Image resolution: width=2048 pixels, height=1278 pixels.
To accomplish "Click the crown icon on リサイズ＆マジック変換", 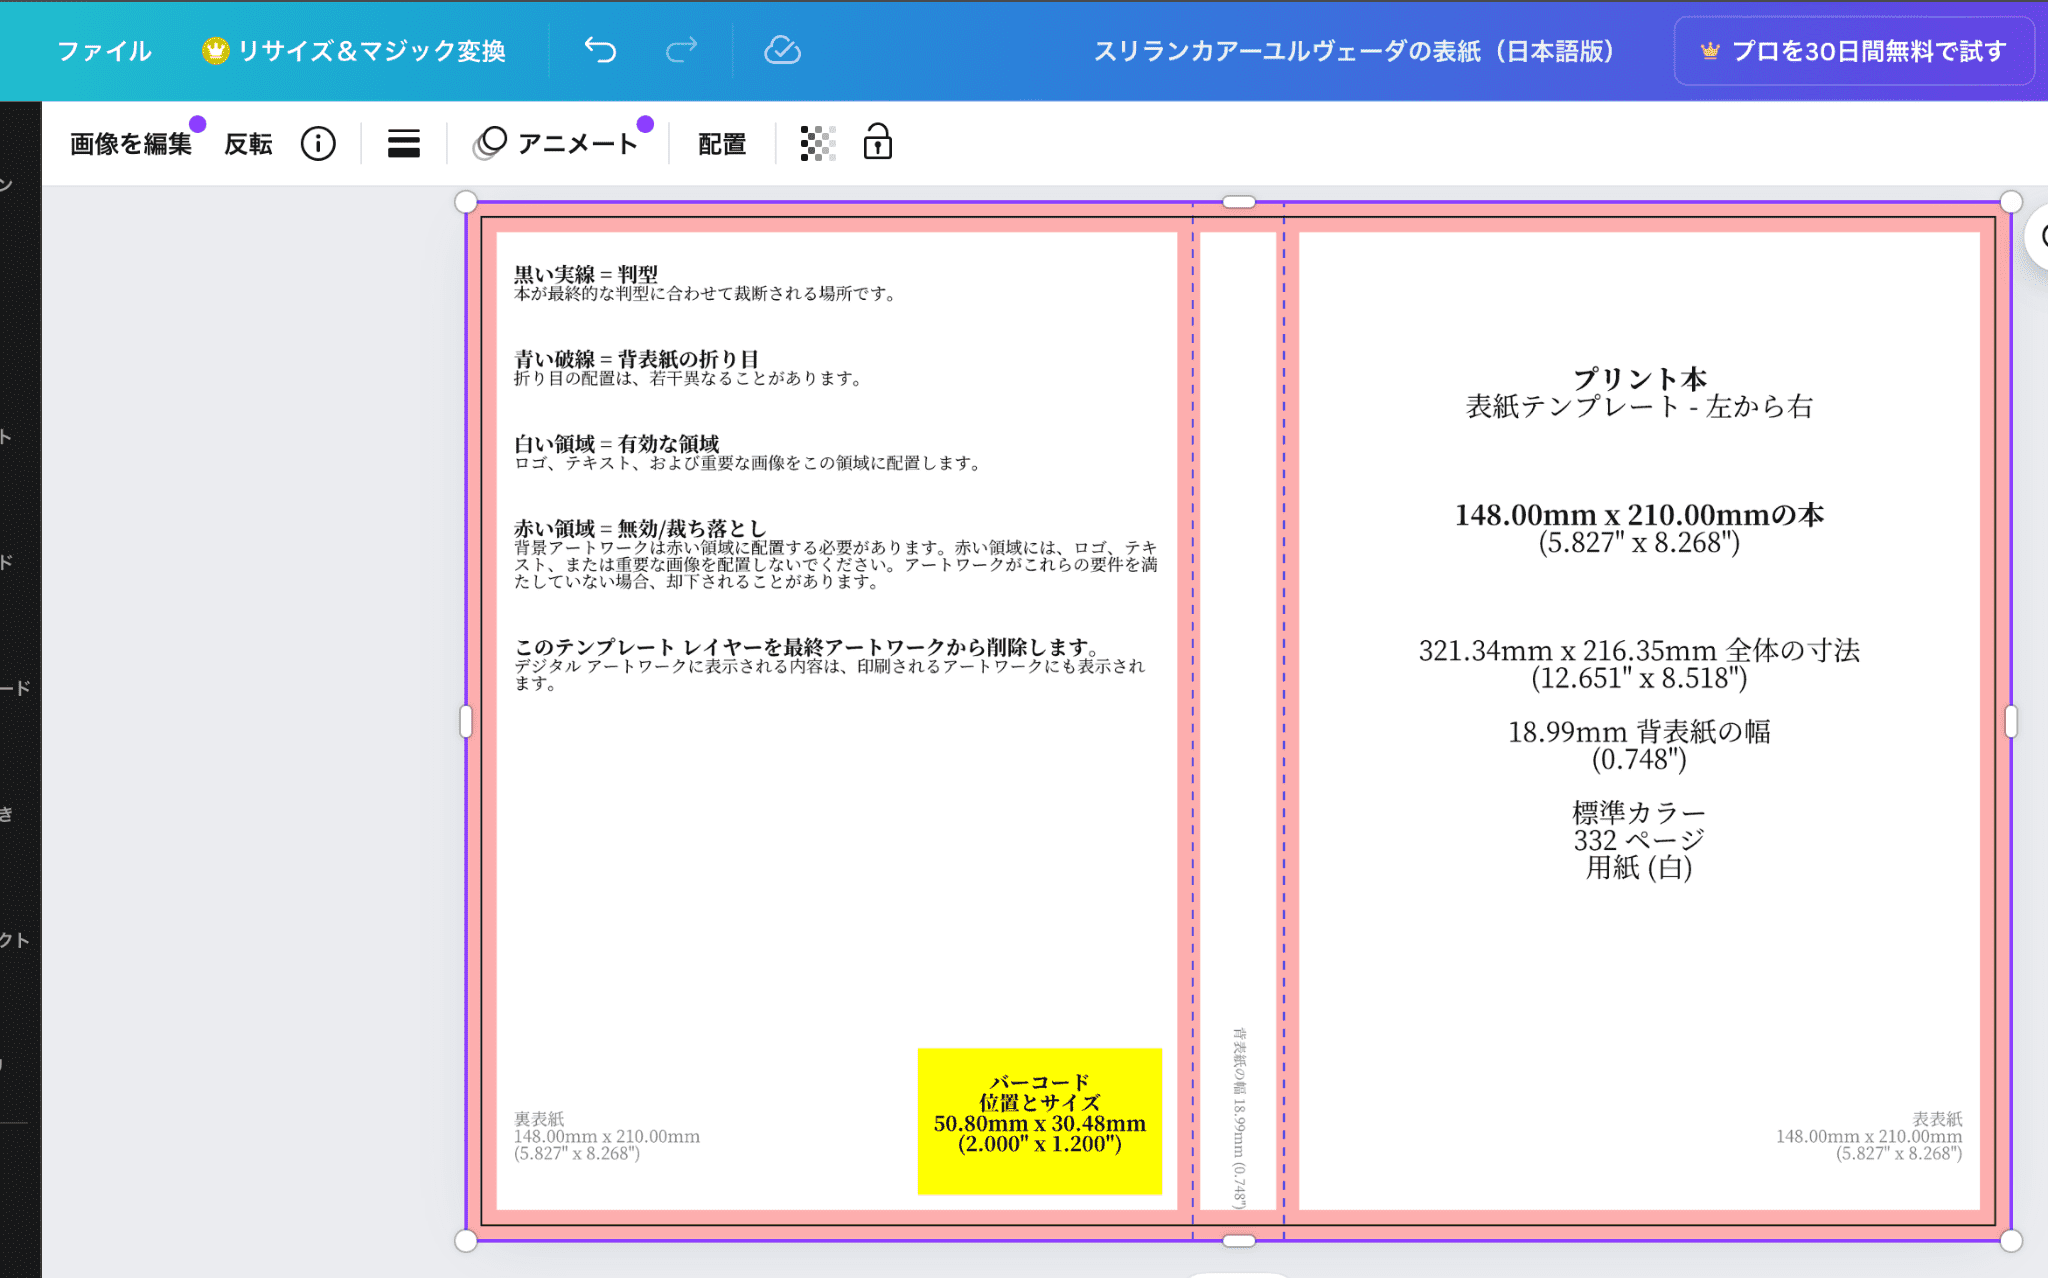I will tap(215, 50).
